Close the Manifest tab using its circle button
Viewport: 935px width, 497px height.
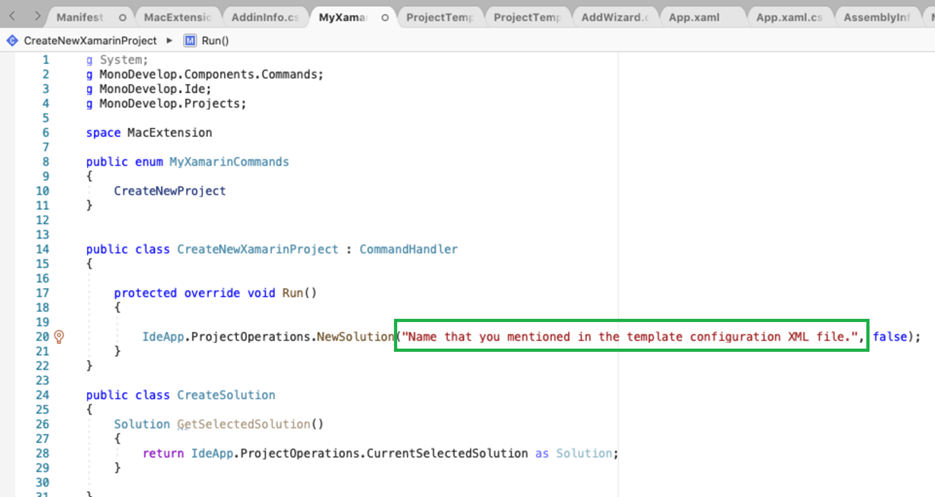[122, 18]
